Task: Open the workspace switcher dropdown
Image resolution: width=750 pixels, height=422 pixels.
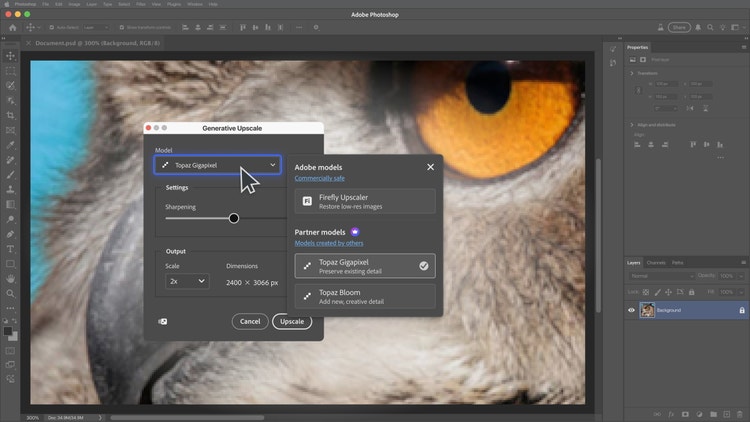Action: coord(737,28)
